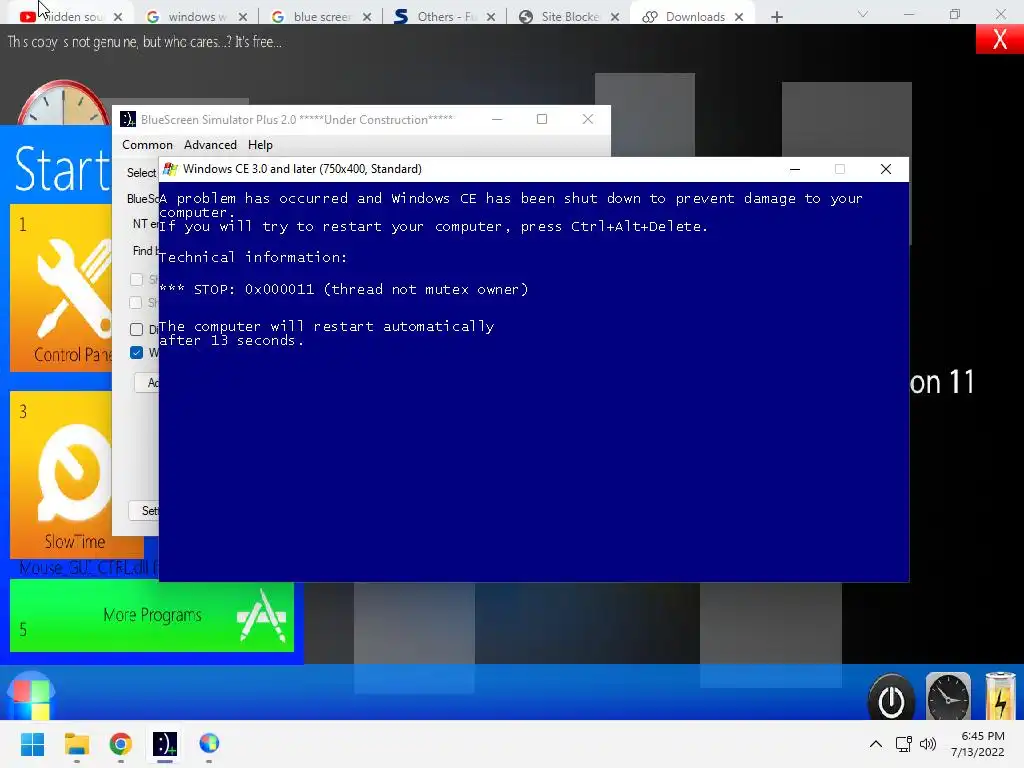Open the Control Panel tile in Start menu
The width and height of the screenshot is (1024, 768).
point(61,288)
